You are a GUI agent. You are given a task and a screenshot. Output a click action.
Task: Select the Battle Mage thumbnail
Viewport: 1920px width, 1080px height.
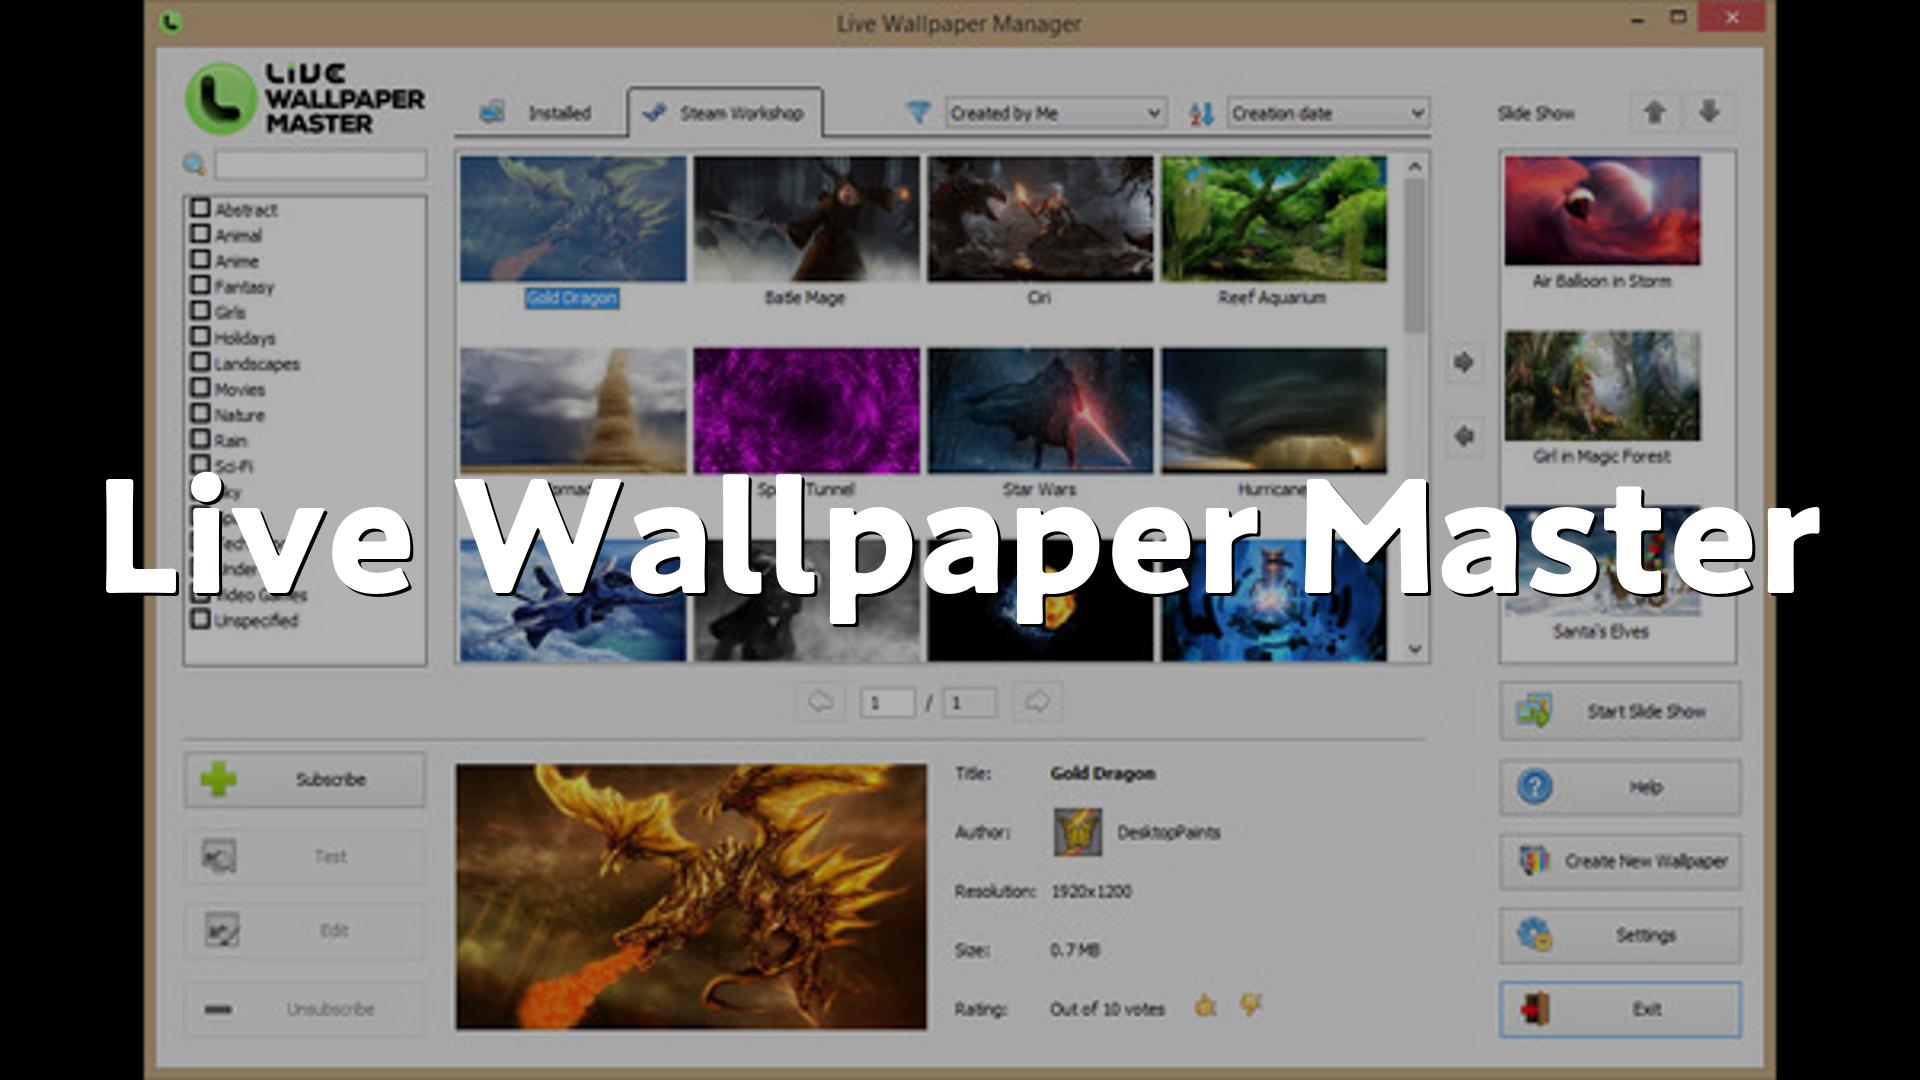pos(806,219)
